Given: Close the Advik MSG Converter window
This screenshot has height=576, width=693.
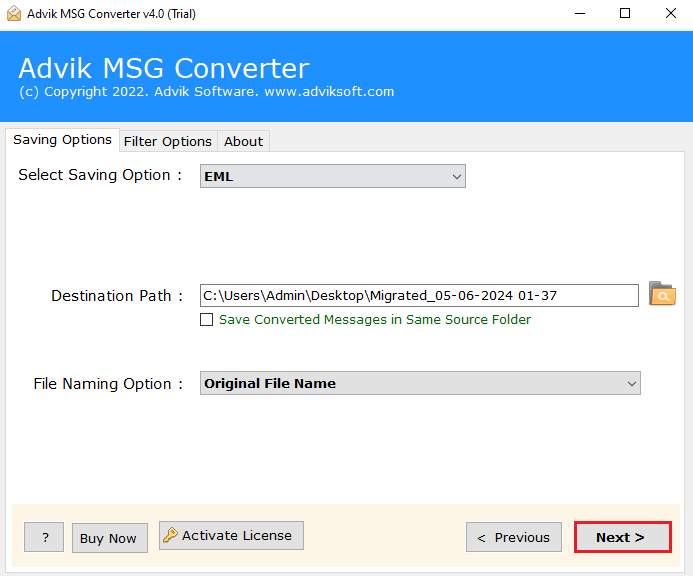Looking at the screenshot, I should pos(670,14).
